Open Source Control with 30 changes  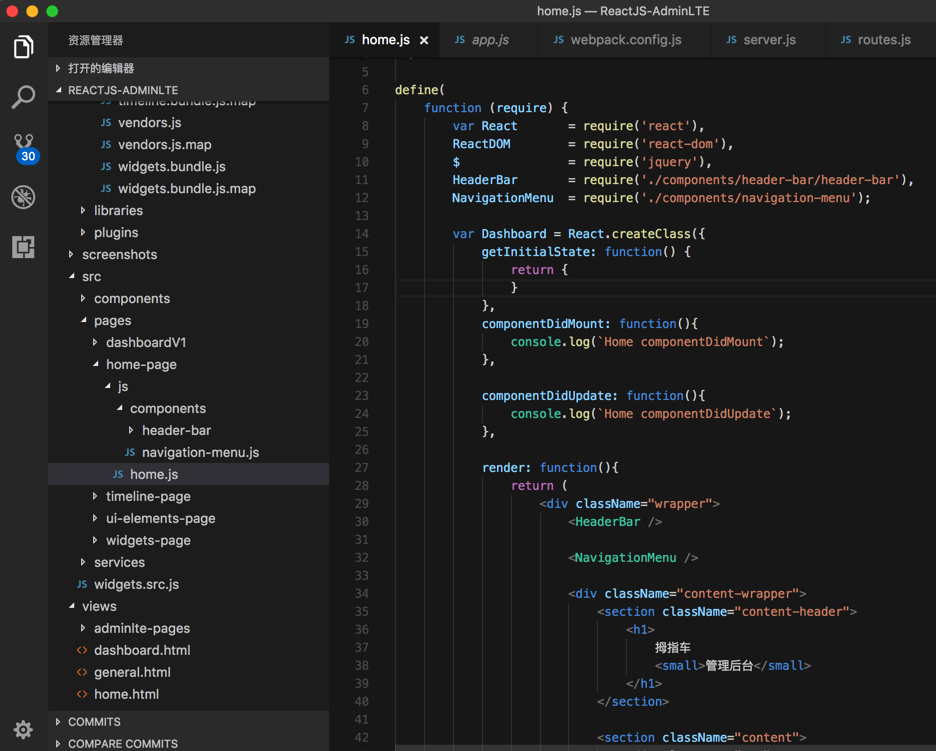pyautogui.click(x=23, y=147)
